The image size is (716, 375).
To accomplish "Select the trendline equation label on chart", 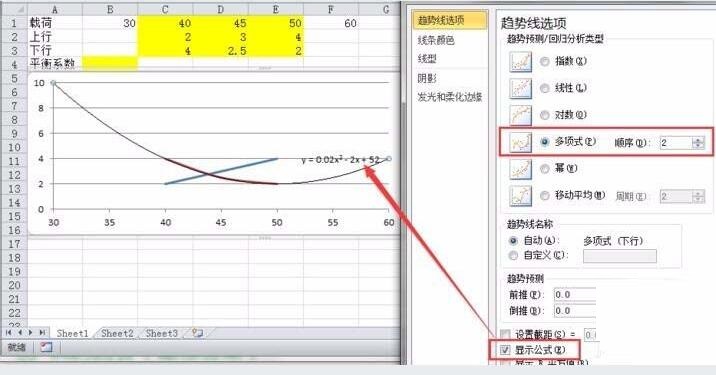I will (341, 160).
